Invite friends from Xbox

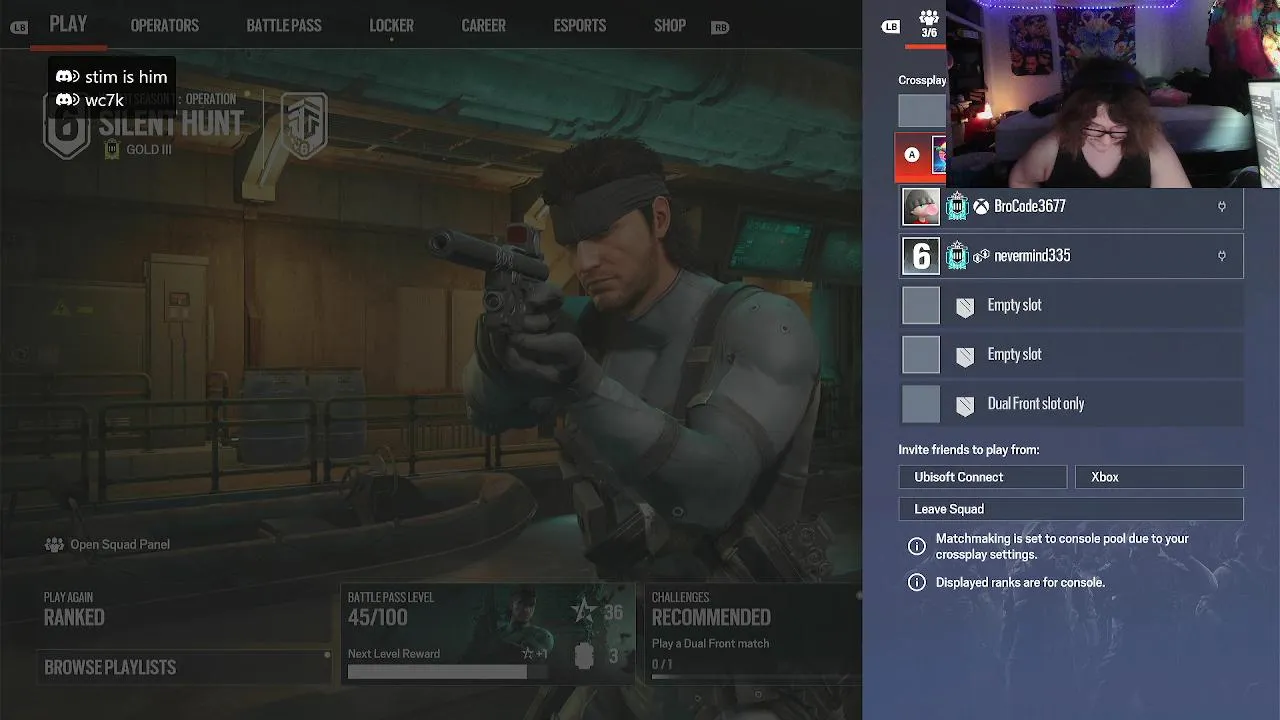pyautogui.click(x=1159, y=477)
